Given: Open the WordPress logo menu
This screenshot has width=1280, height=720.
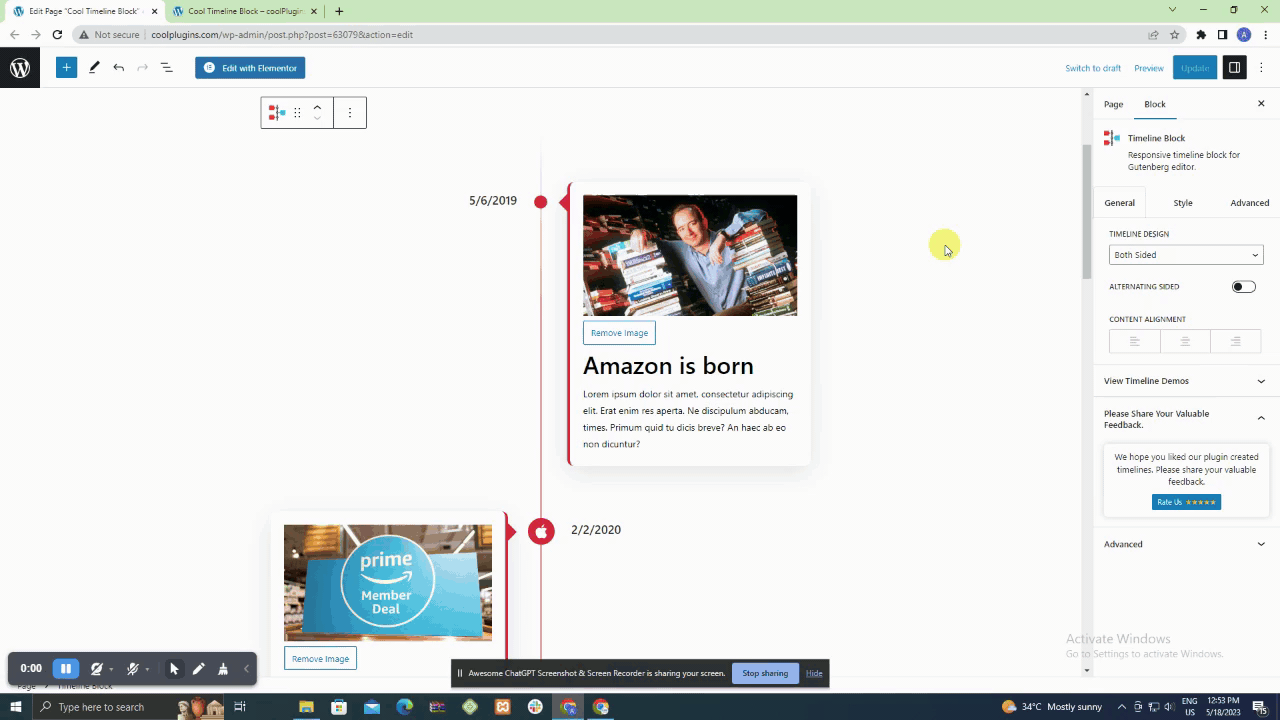Looking at the screenshot, I should point(20,68).
